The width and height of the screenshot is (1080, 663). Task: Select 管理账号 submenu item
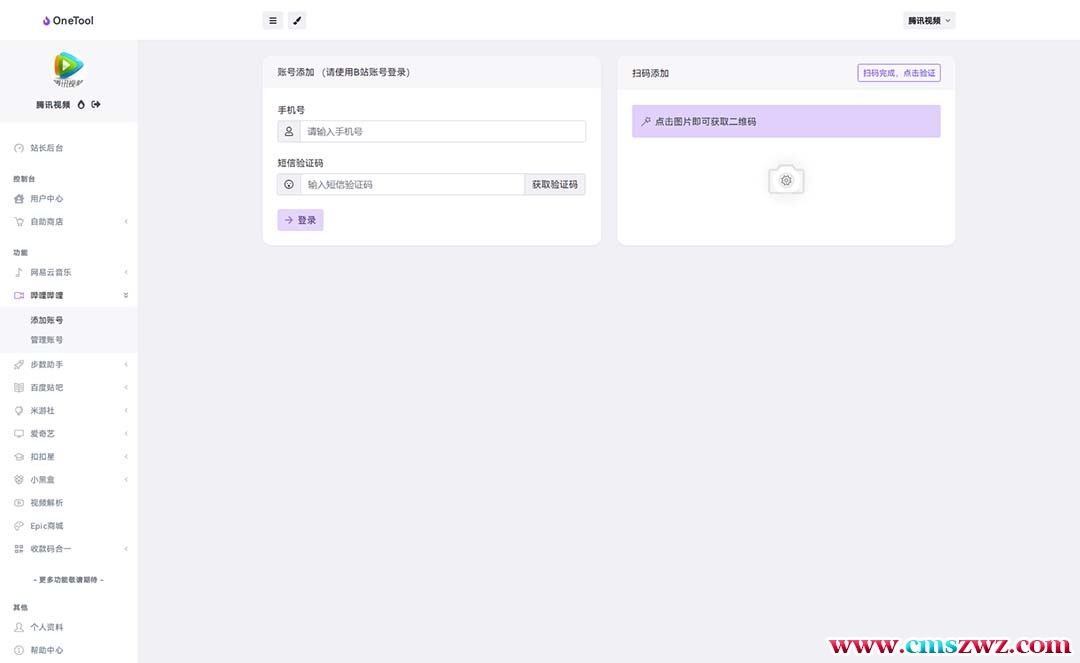click(x=46, y=340)
